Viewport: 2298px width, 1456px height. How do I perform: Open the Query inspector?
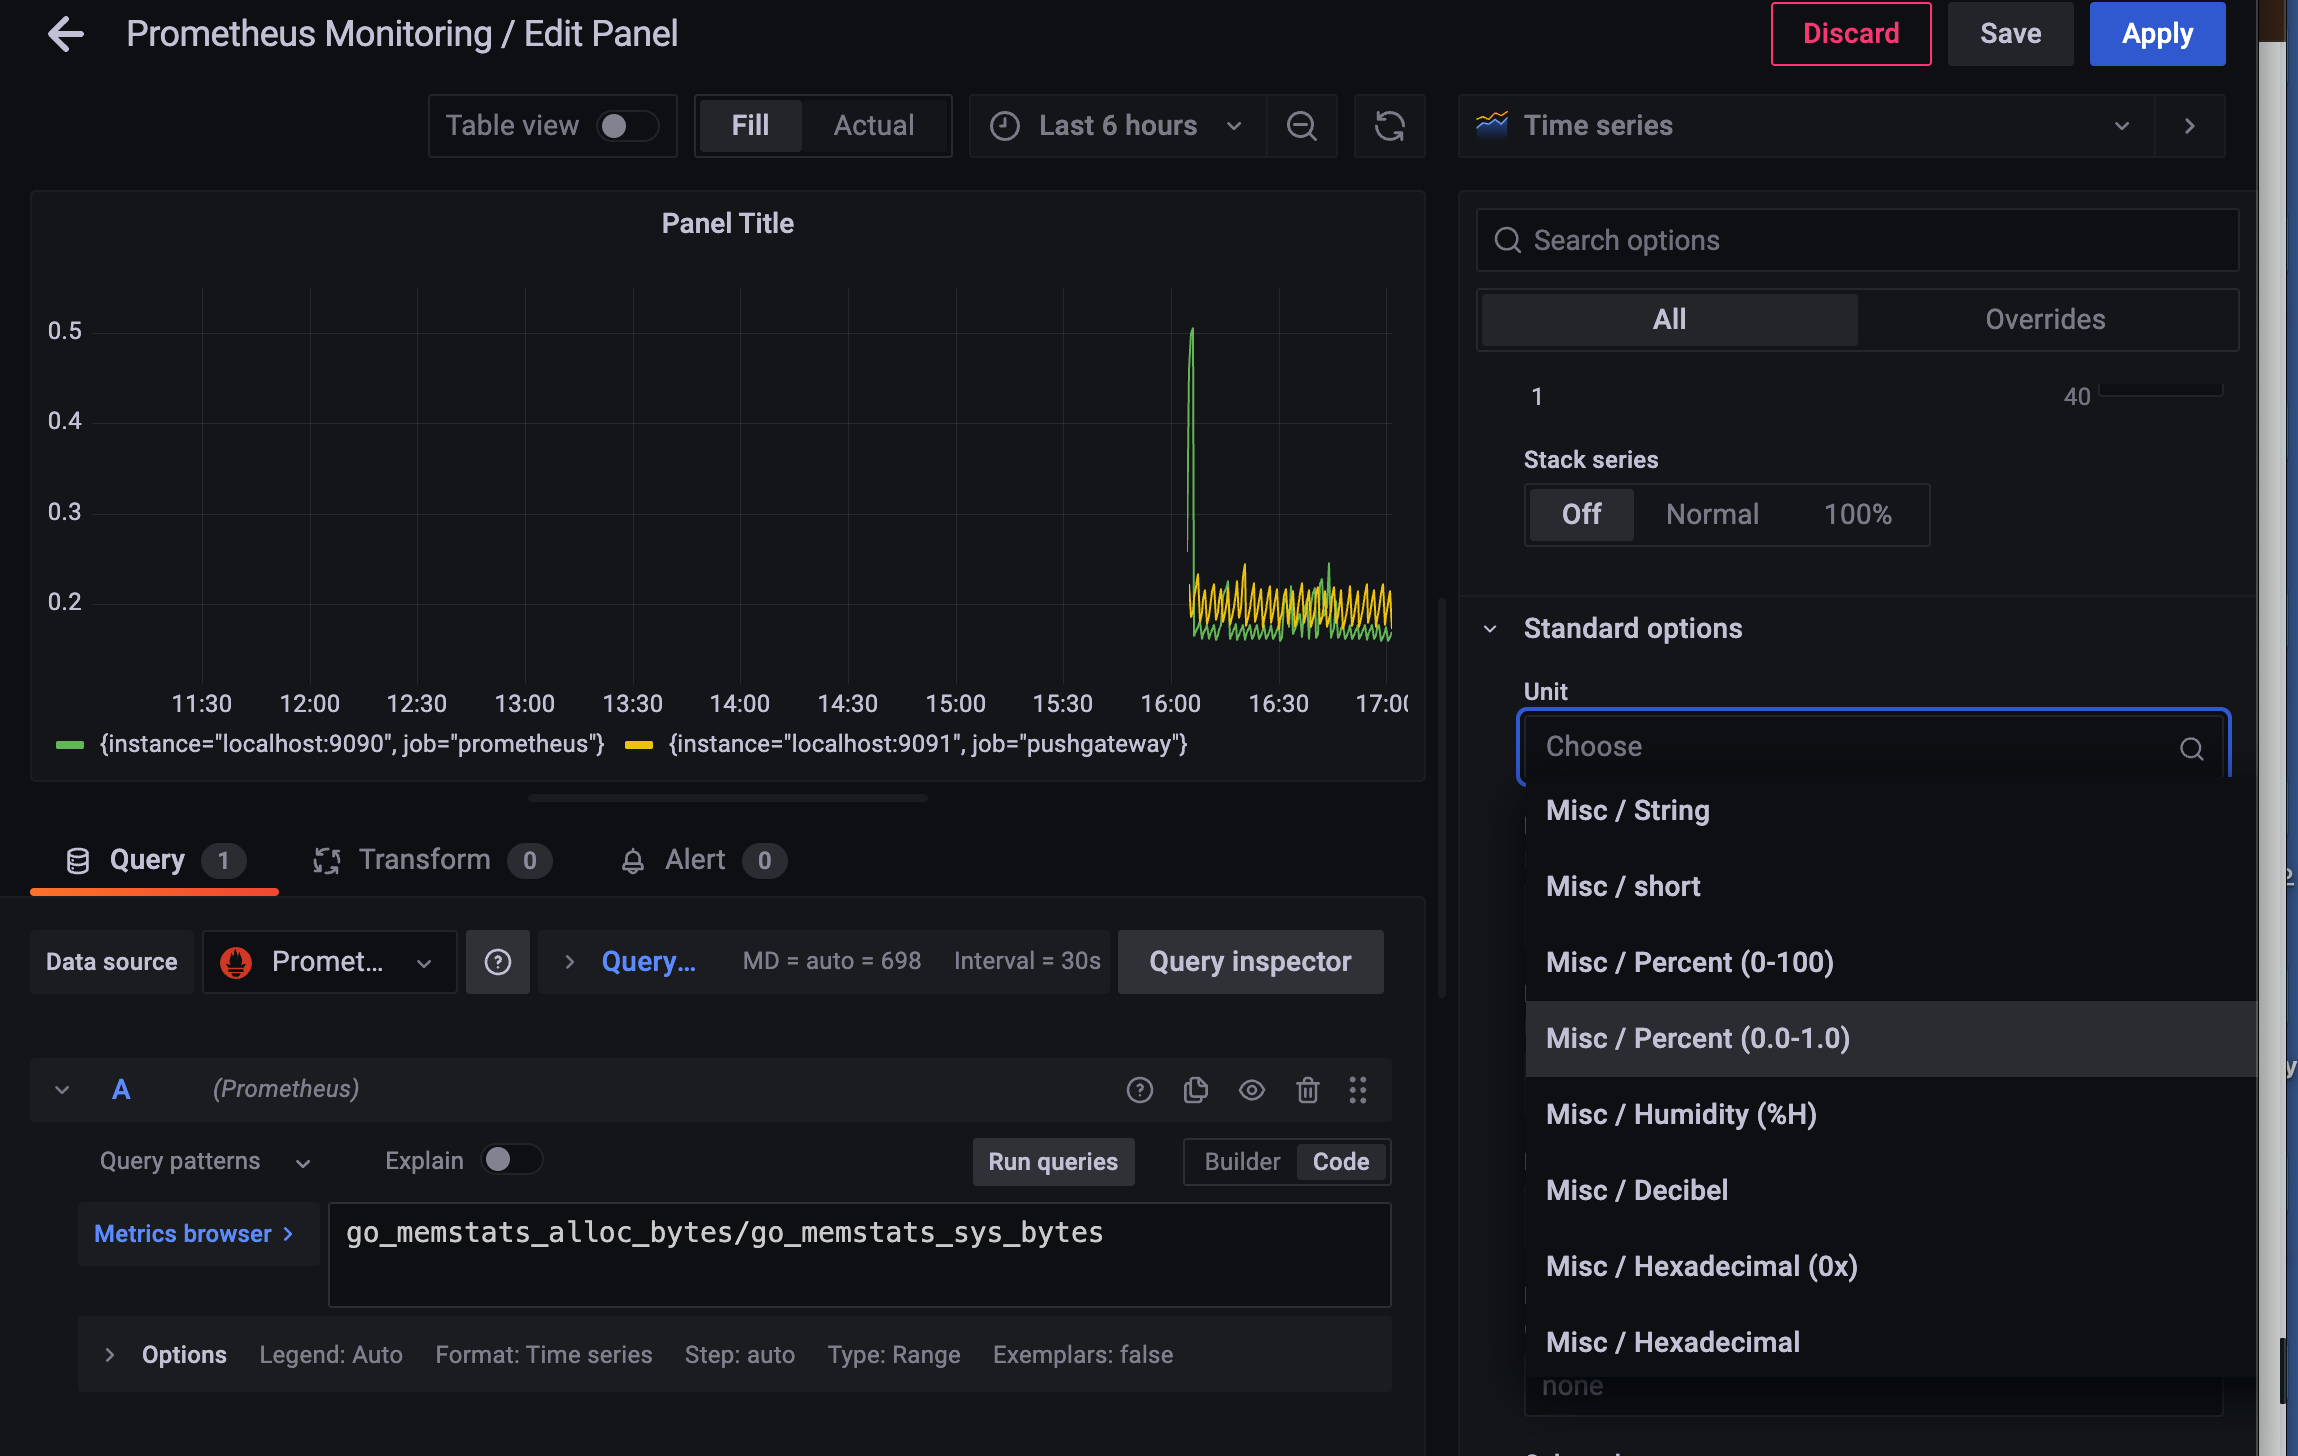(x=1250, y=962)
